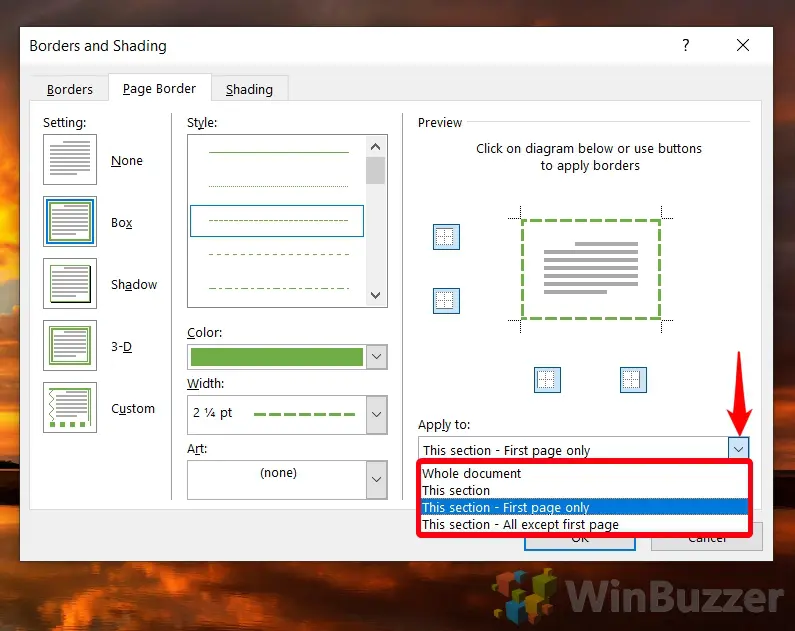Screen dimensions: 795x631
Task: Toggle the top border button in Preview
Action: pos(446,237)
